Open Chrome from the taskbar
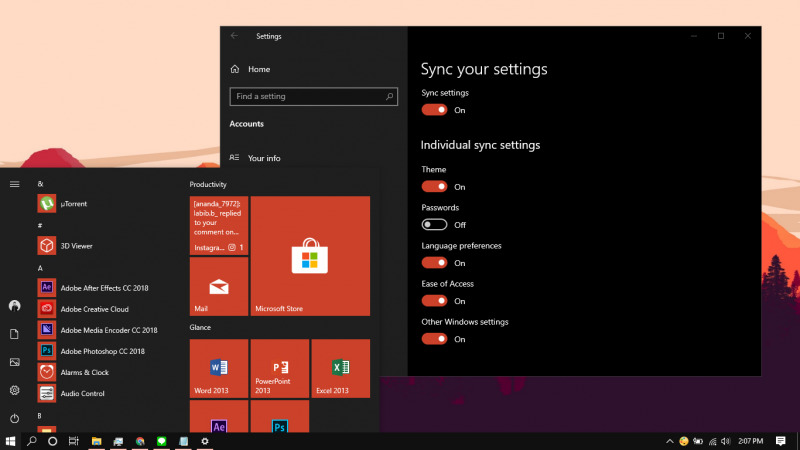The width and height of the screenshot is (800, 450). click(140, 441)
